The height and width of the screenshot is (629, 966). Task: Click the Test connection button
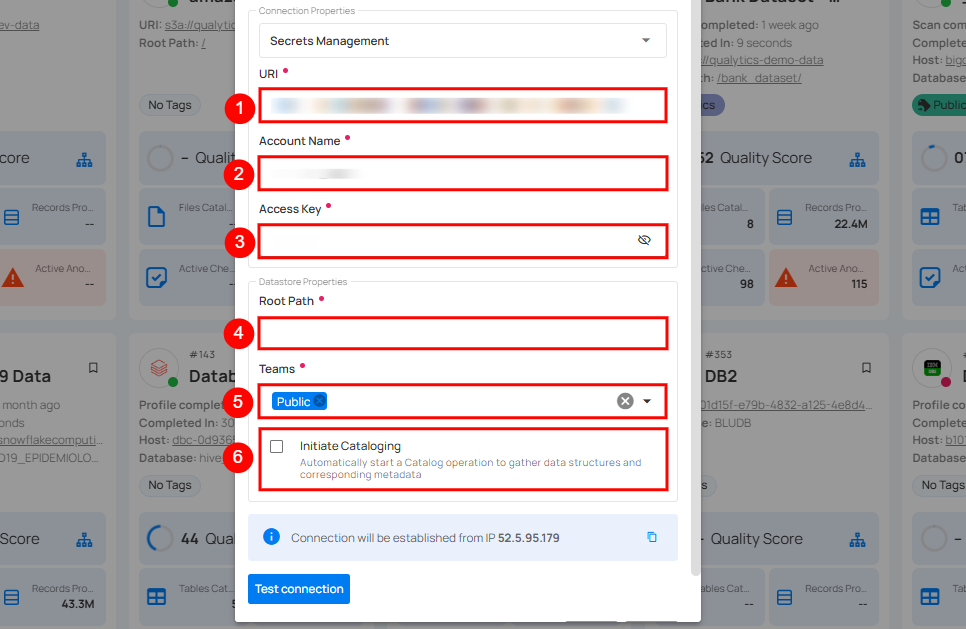click(298, 589)
